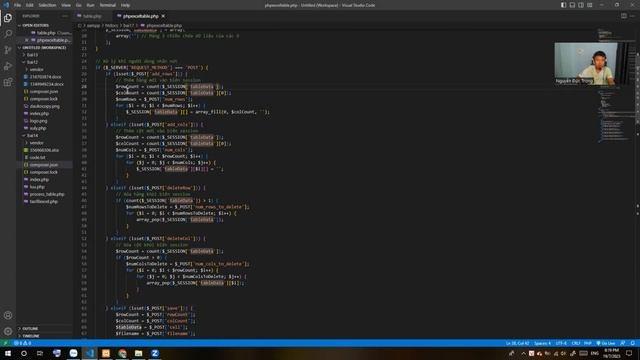
Task: Open Windows Start menu
Action: [x=8, y=353]
